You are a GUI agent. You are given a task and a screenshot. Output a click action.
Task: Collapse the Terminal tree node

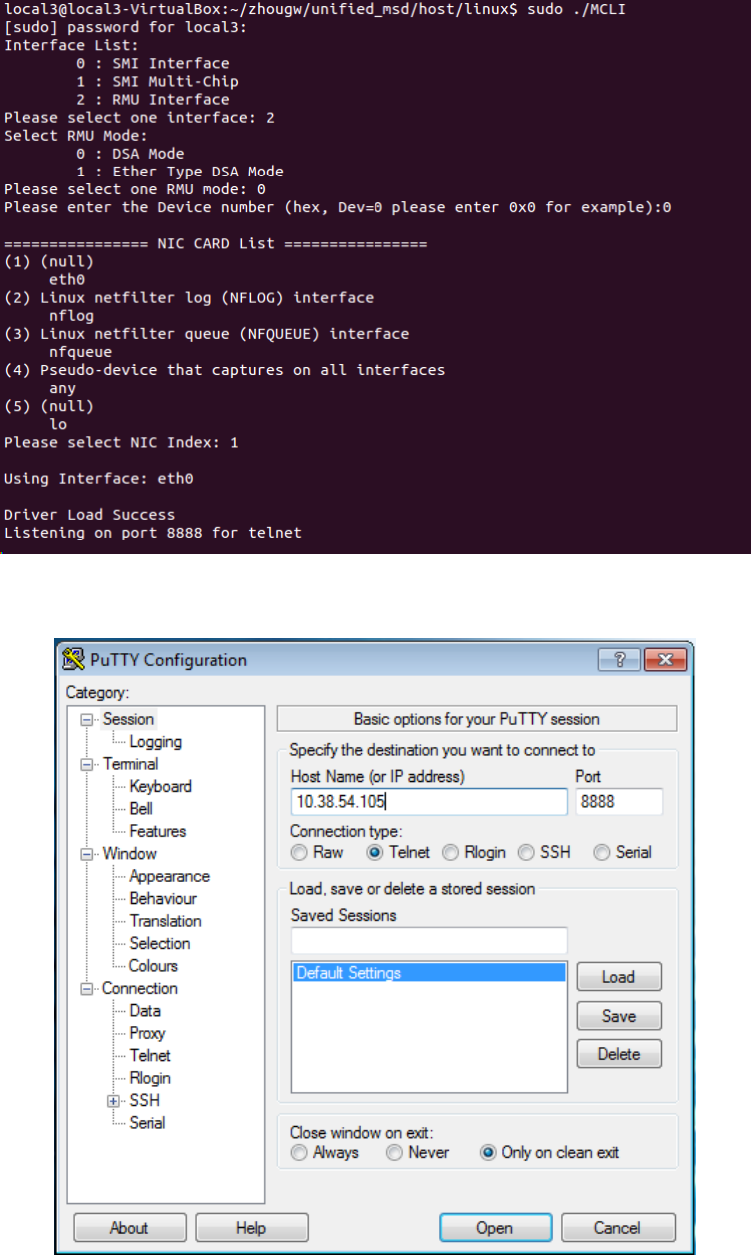coord(87,764)
